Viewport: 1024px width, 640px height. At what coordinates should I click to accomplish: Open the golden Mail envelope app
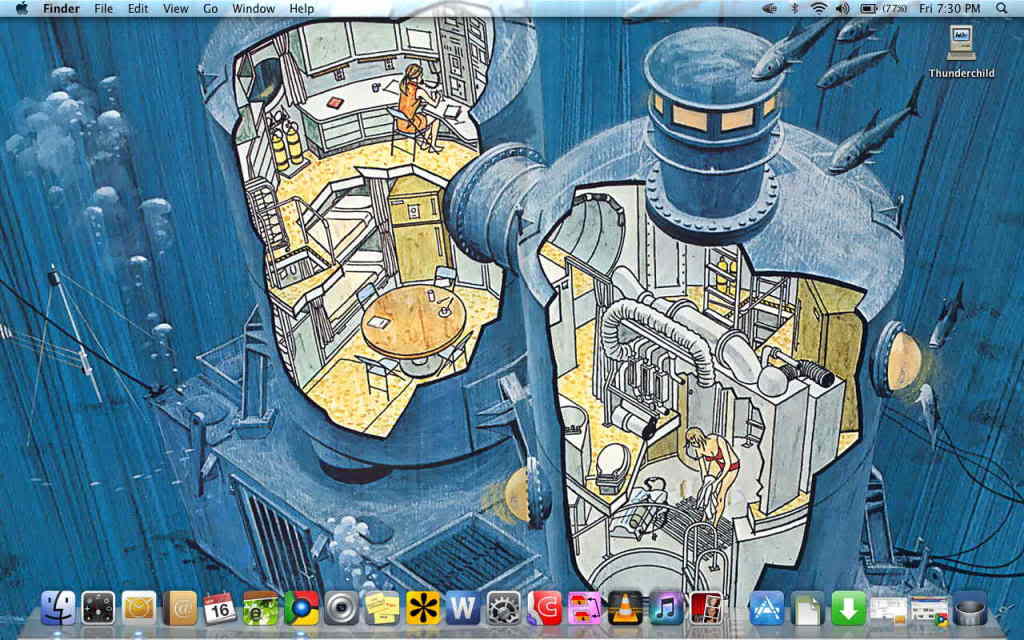(x=139, y=608)
